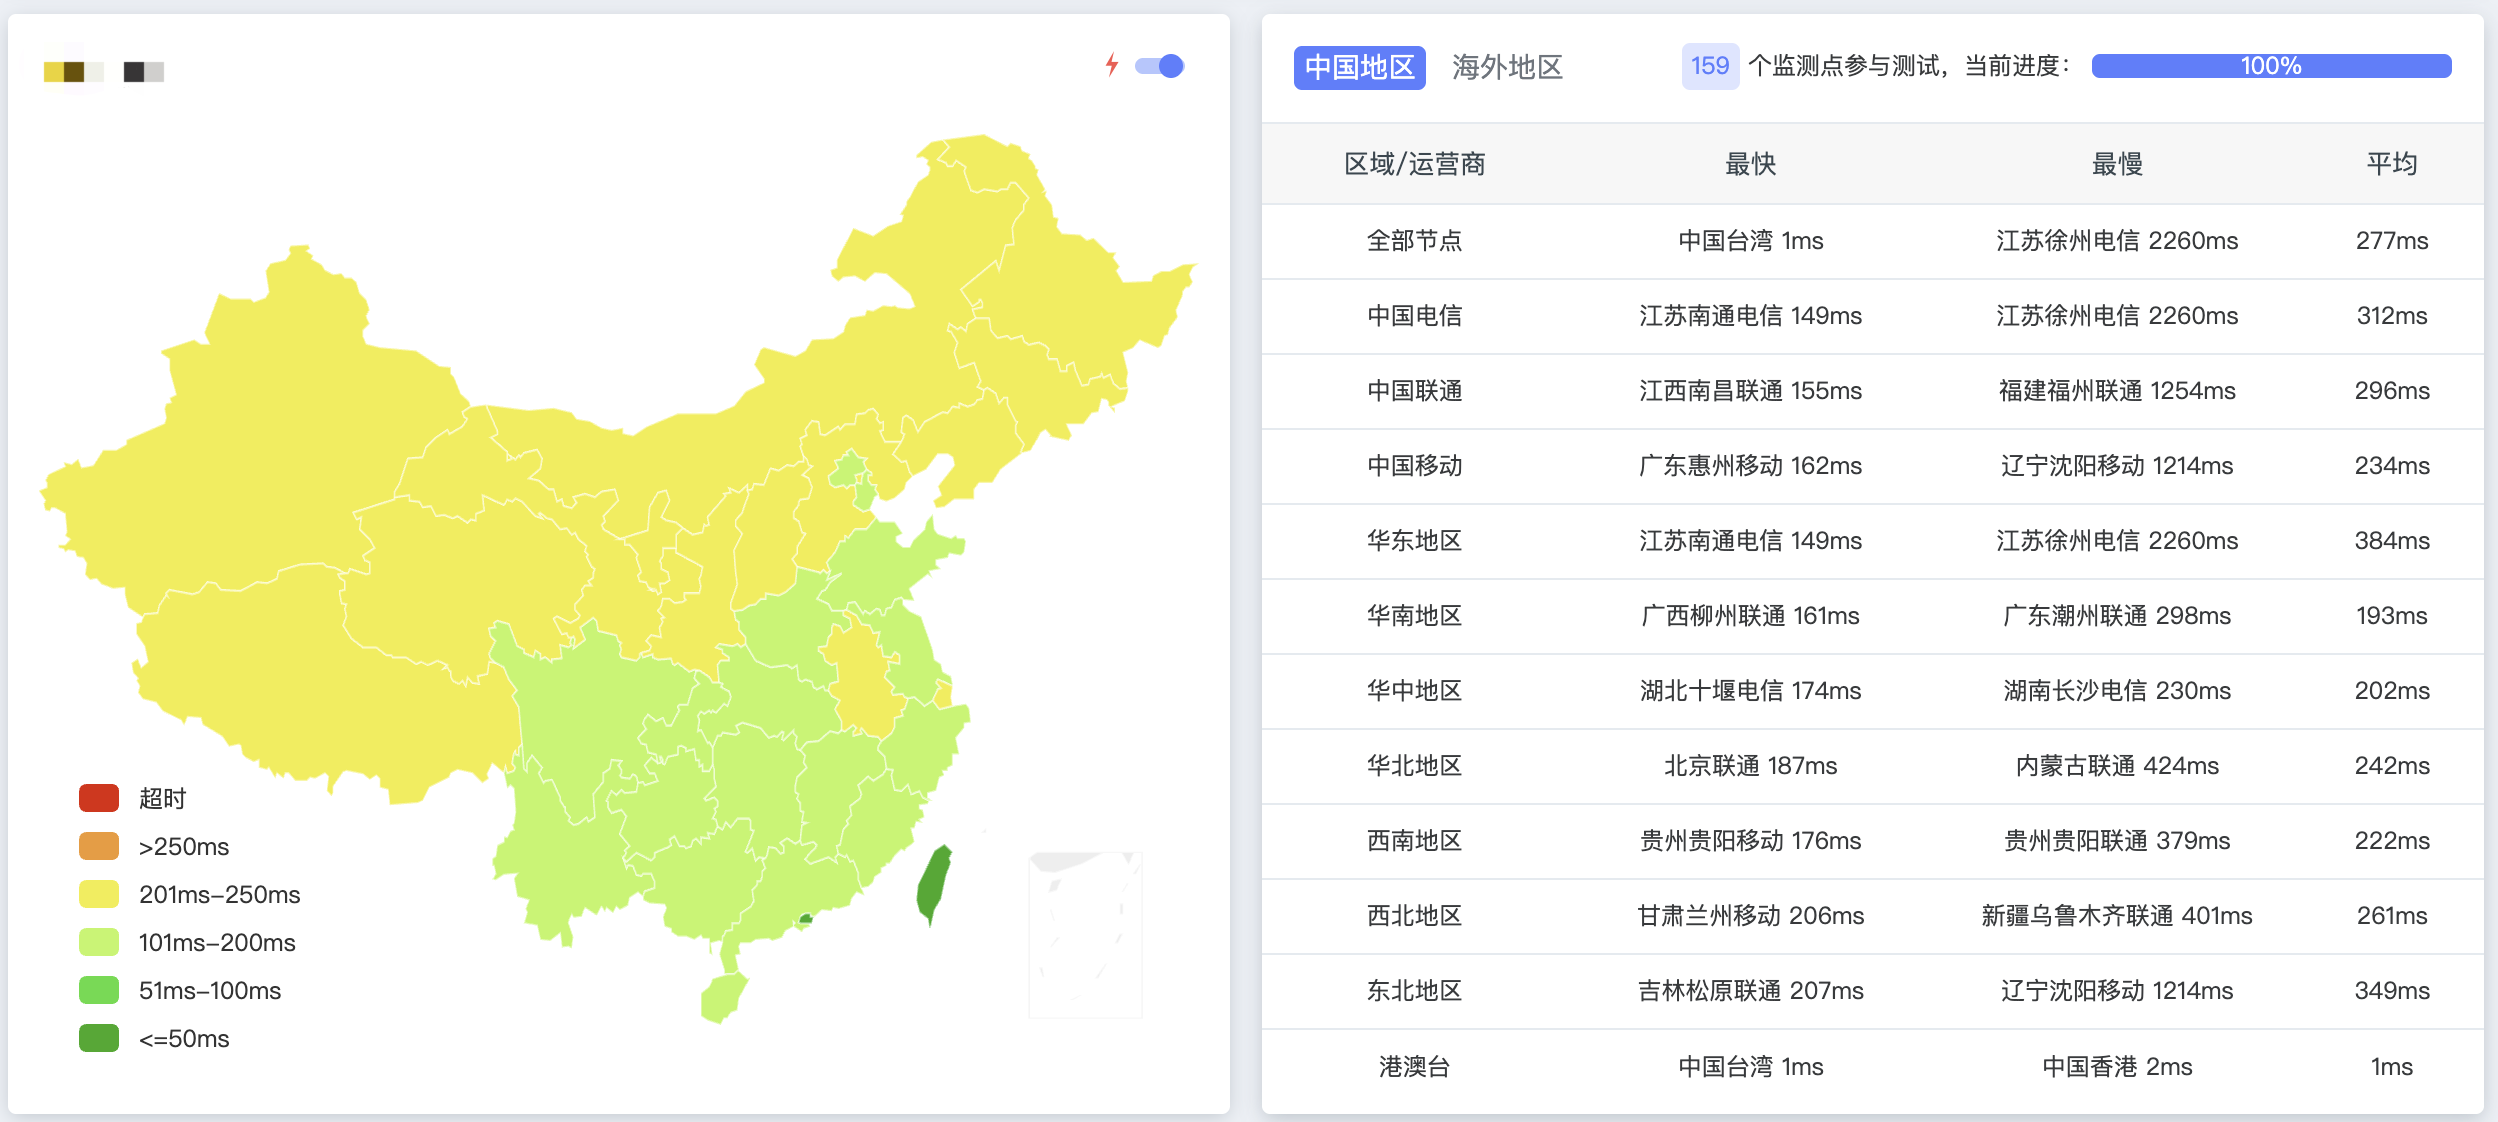The image size is (2498, 1122).
Task: Click the 51ms-100ms green legend square
Action: [x=97, y=989]
